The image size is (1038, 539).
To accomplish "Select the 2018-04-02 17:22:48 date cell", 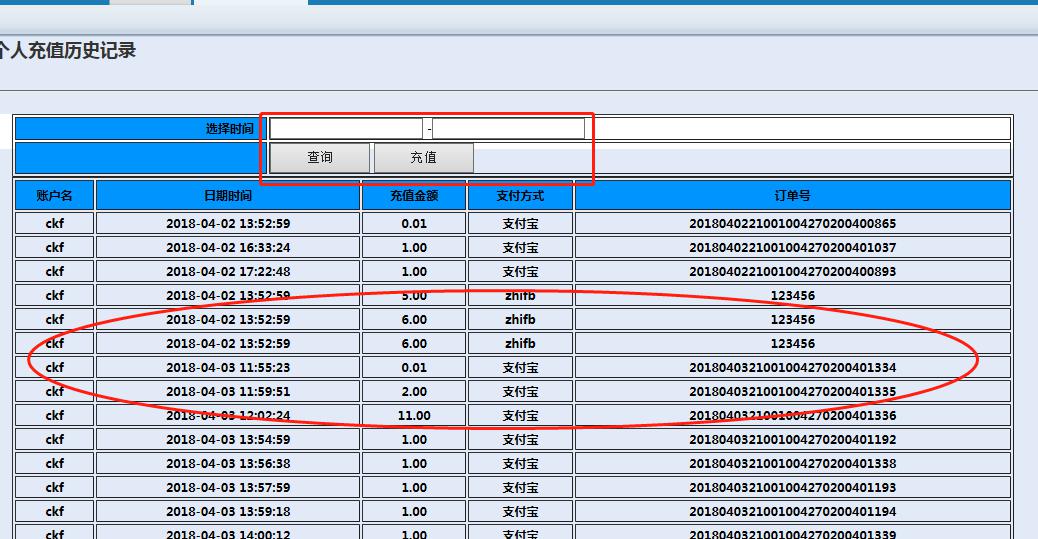I will point(228,272).
